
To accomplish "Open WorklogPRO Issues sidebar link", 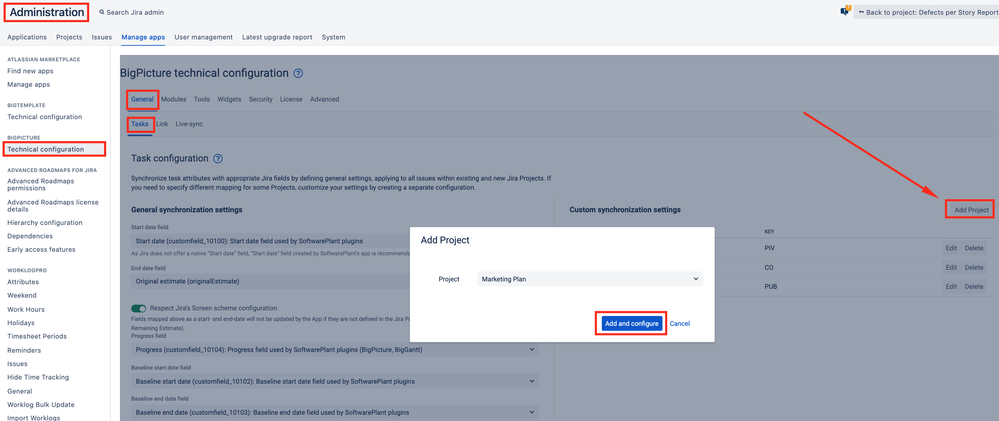I will 17,364.
